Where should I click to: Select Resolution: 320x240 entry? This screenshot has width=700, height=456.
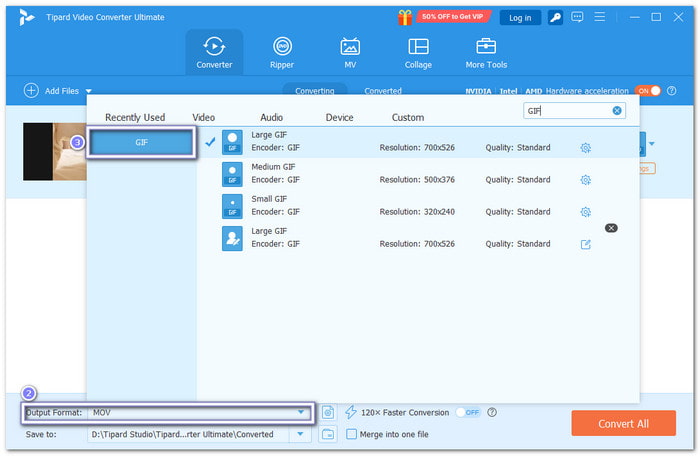click(417, 212)
